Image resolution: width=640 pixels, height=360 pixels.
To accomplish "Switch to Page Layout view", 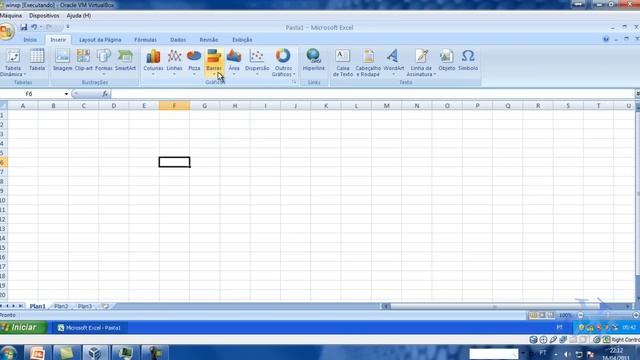I will (542, 315).
